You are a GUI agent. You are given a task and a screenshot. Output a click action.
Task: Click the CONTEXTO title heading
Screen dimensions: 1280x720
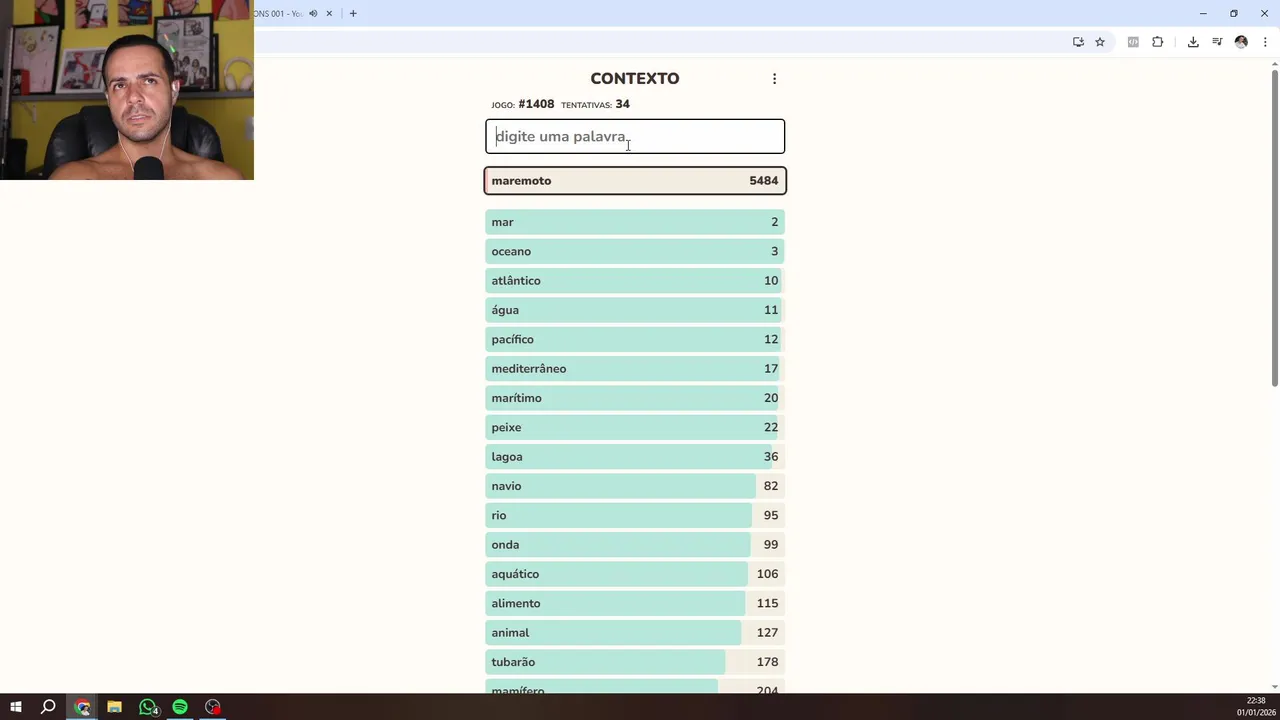pos(635,79)
